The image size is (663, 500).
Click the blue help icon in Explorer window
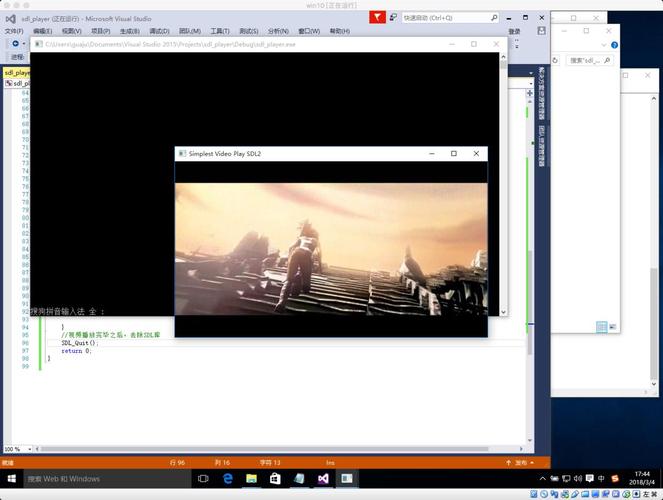(x=614, y=45)
